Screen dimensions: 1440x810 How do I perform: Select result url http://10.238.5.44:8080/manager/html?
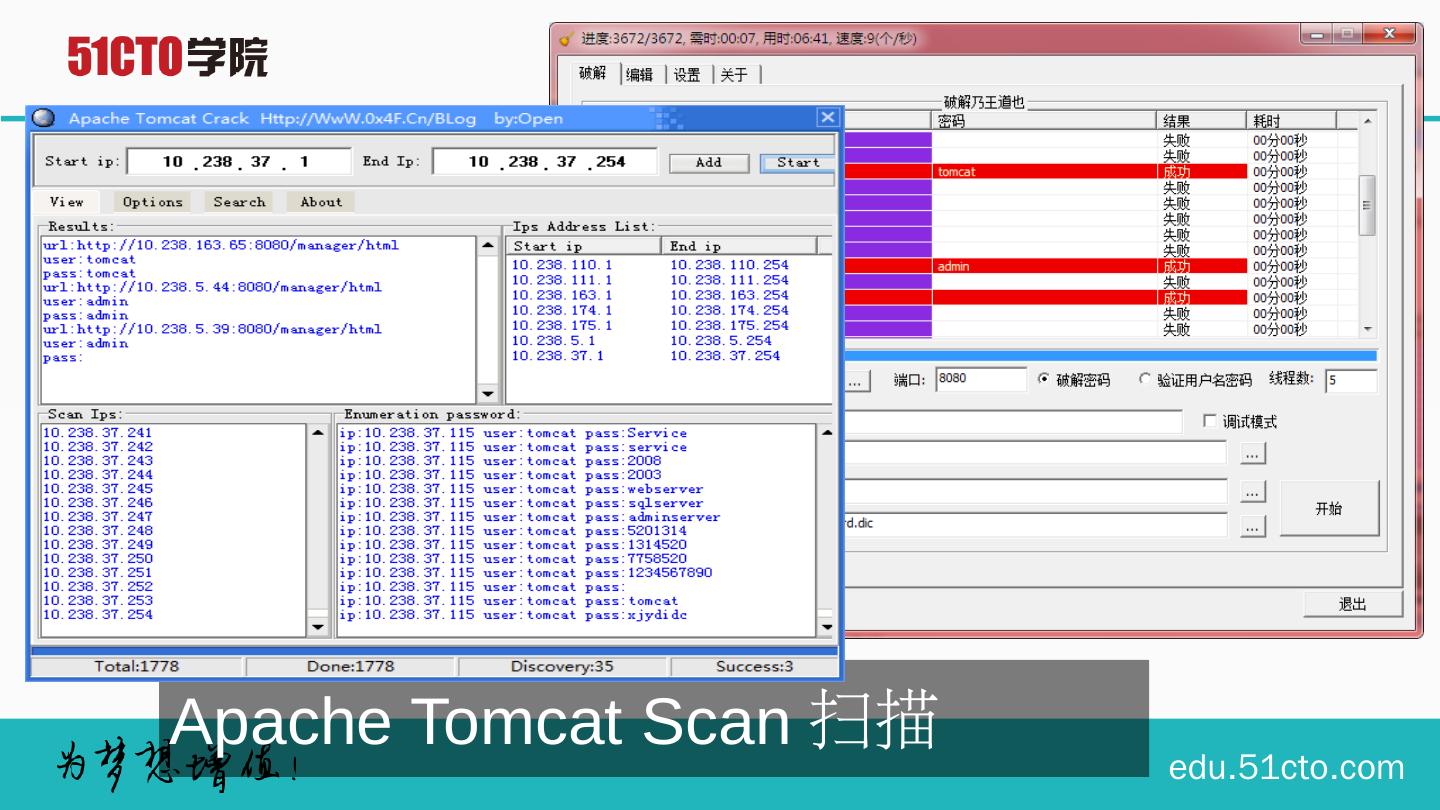213,287
